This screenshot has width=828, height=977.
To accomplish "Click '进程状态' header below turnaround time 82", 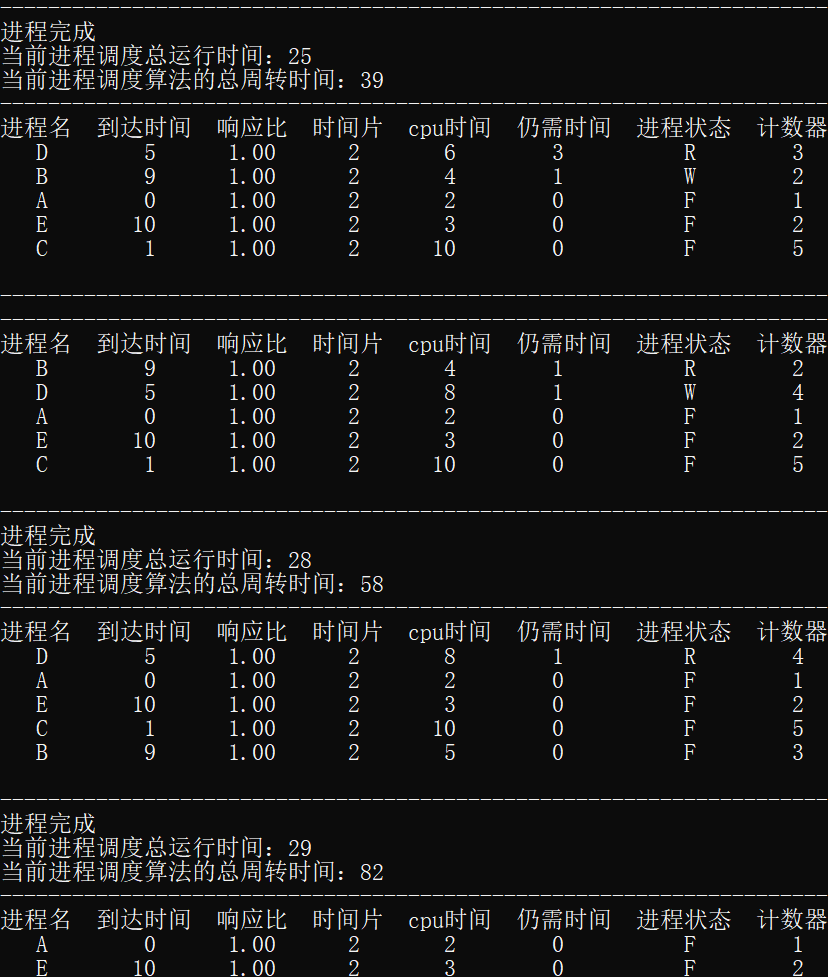I will [683, 920].
